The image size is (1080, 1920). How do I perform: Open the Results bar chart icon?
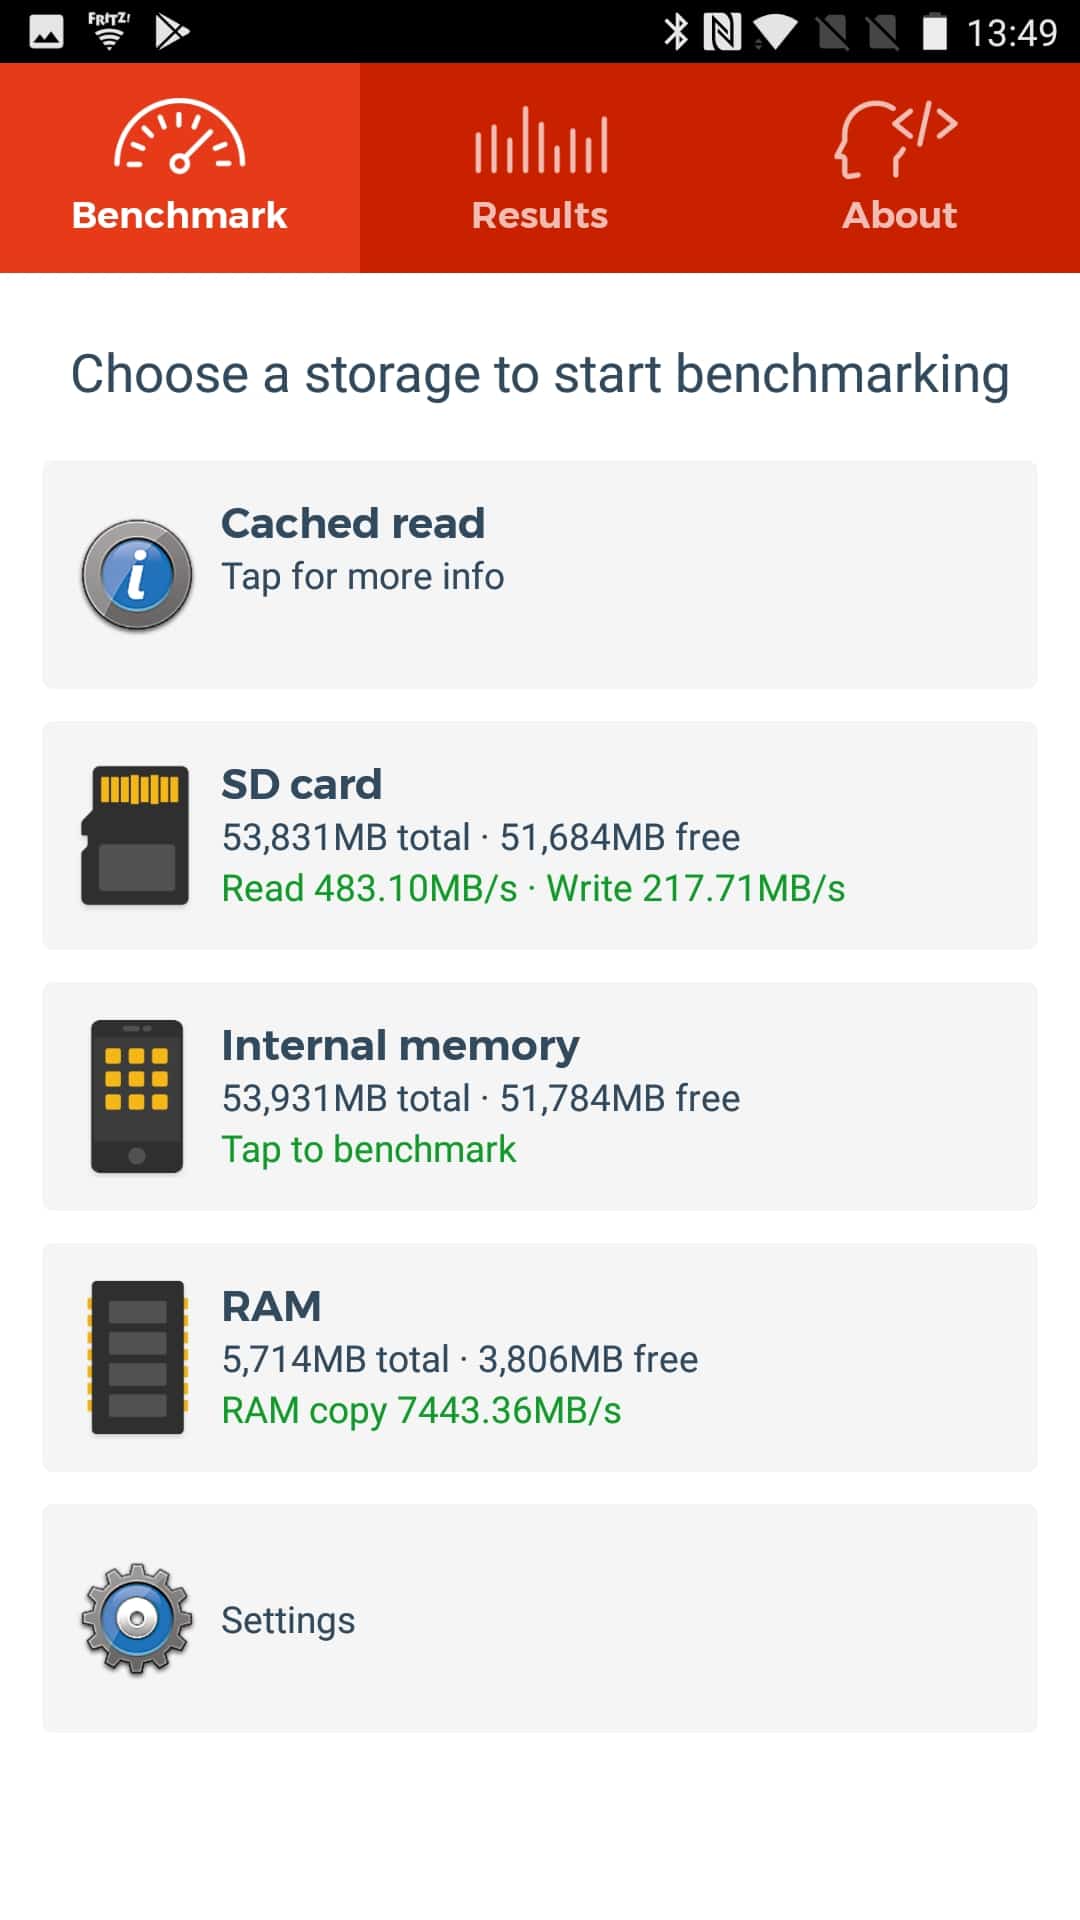541,140
